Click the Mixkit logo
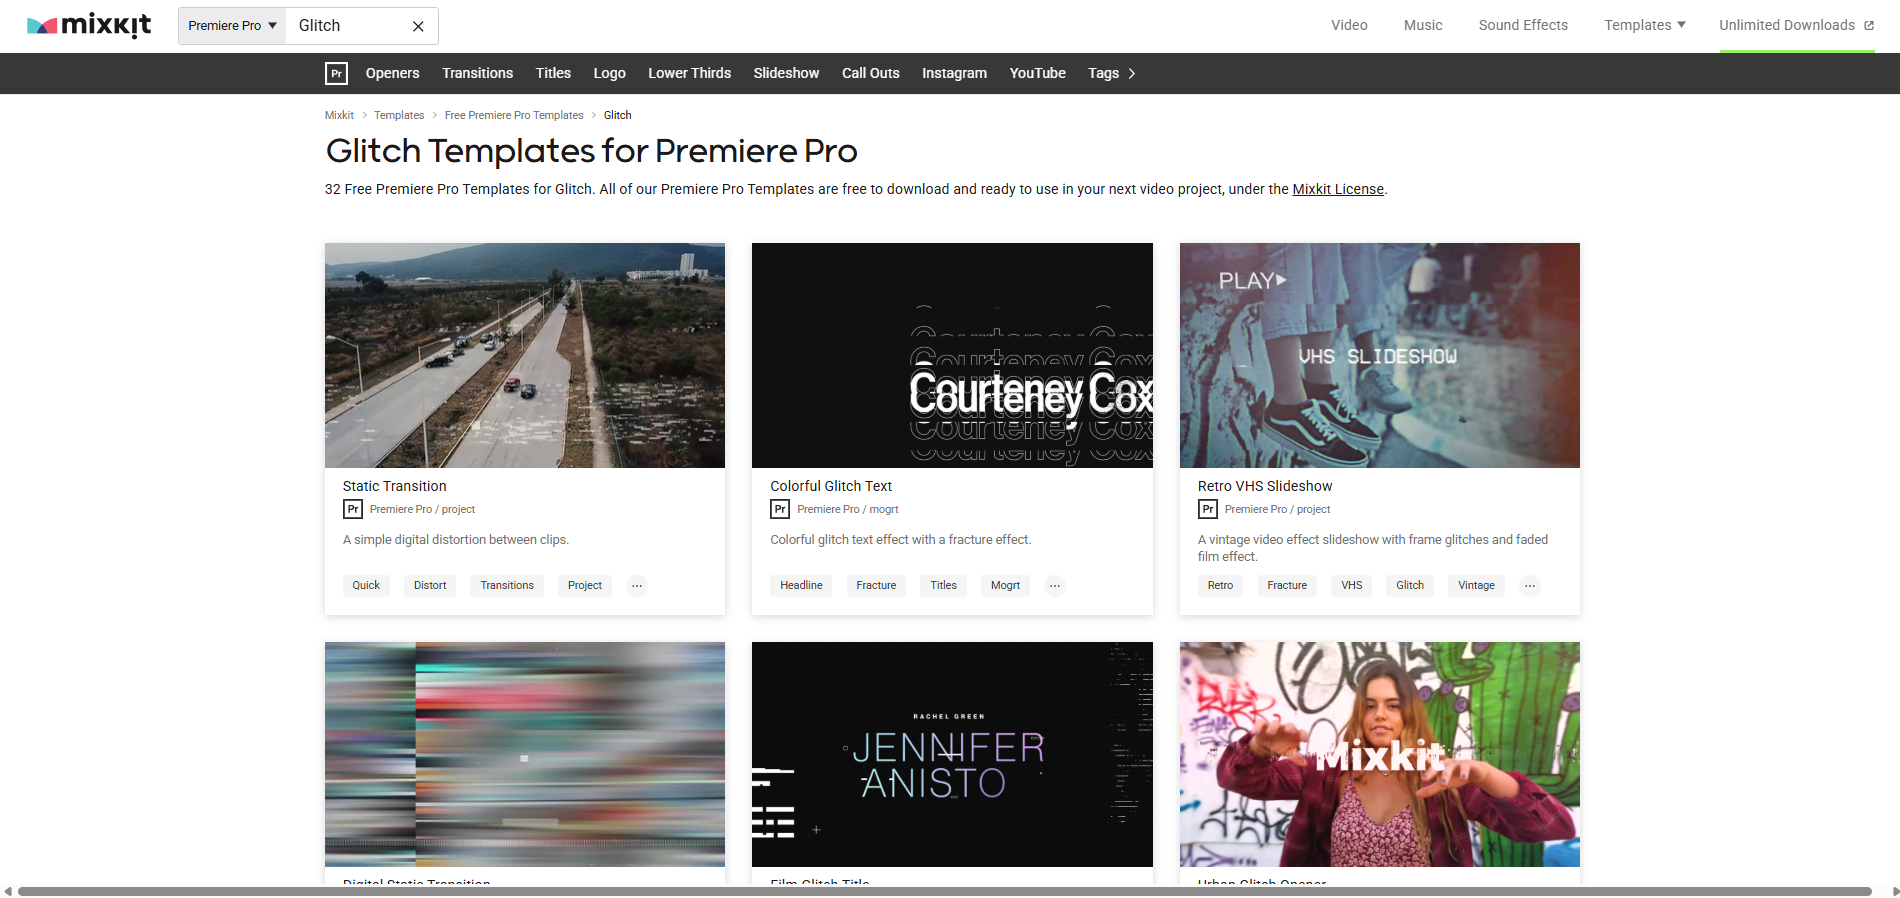The width and height of the screenshot is (1900, 898). pyautogui.click(x=89, y=25)
